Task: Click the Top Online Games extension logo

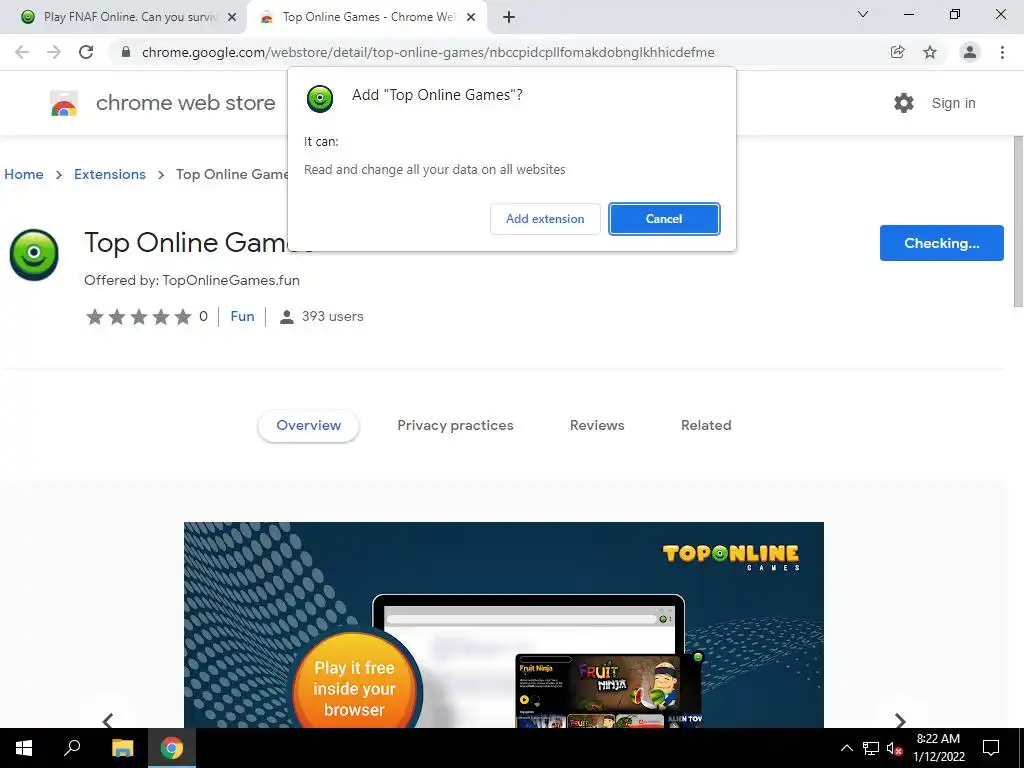Action: coord(34,255)
